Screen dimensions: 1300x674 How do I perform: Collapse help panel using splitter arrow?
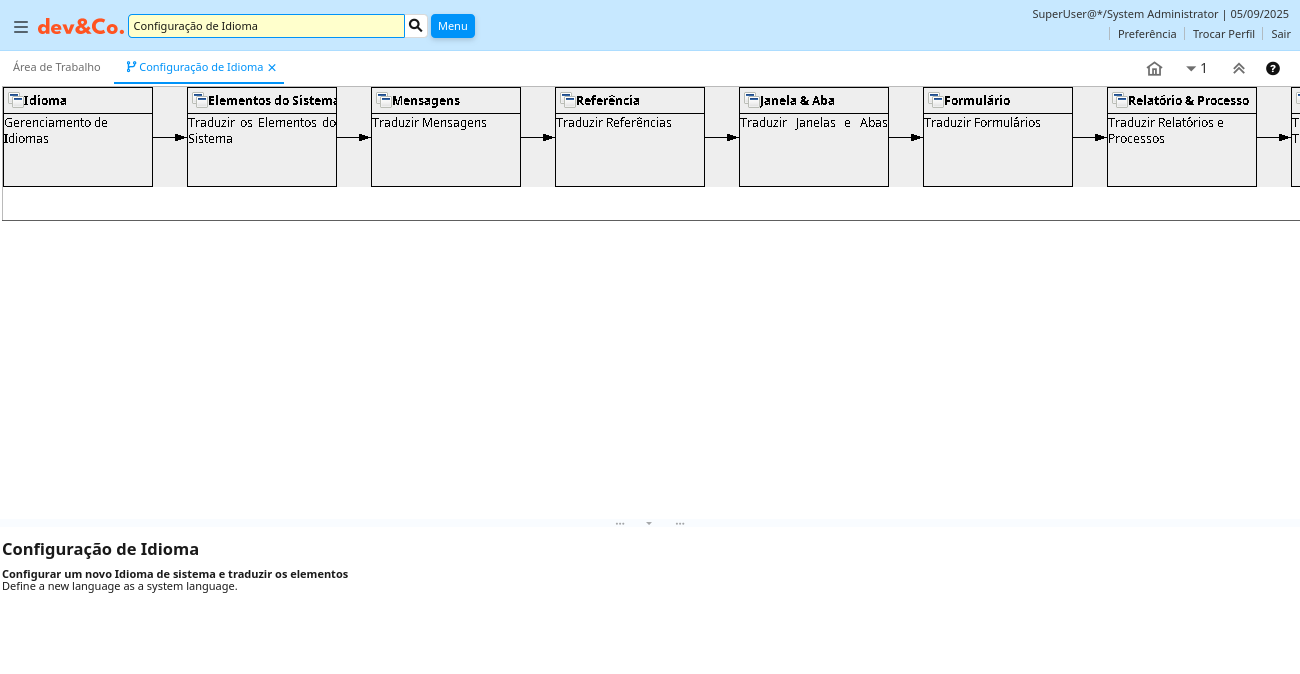click(649, 523)
